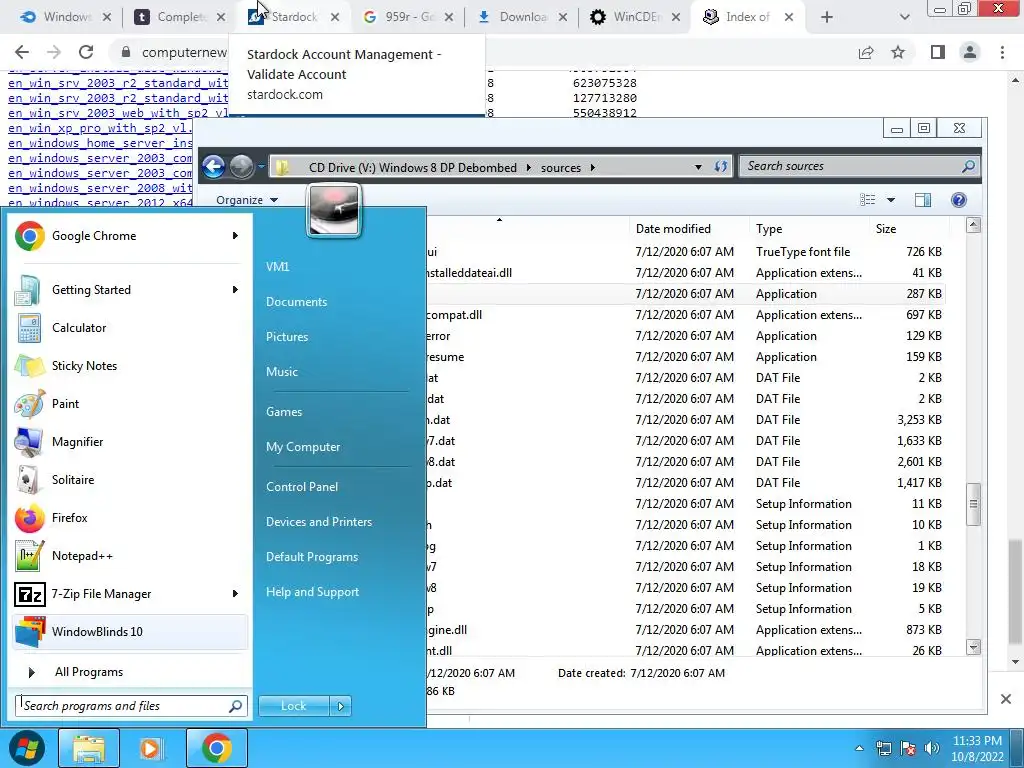Click the Start orb button
Screen dimensions: 1024x768
(26, 748)
